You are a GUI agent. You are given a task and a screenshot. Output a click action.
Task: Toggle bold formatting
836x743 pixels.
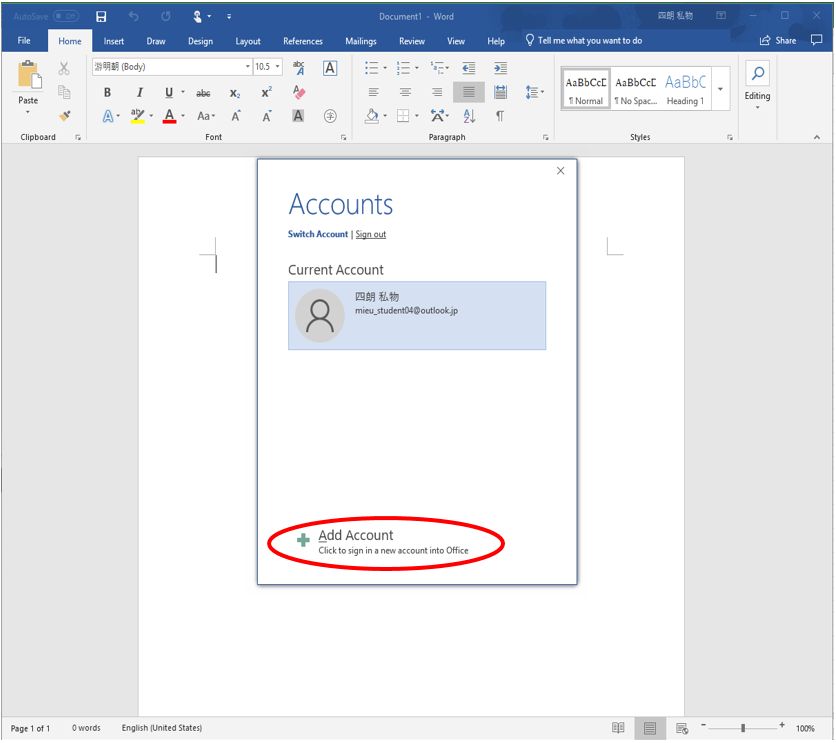coord(108,93)
